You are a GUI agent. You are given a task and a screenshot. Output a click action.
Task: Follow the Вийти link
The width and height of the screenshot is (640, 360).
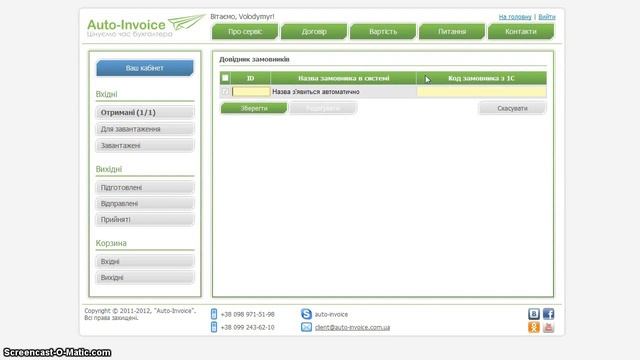click(x=547, y=17)
